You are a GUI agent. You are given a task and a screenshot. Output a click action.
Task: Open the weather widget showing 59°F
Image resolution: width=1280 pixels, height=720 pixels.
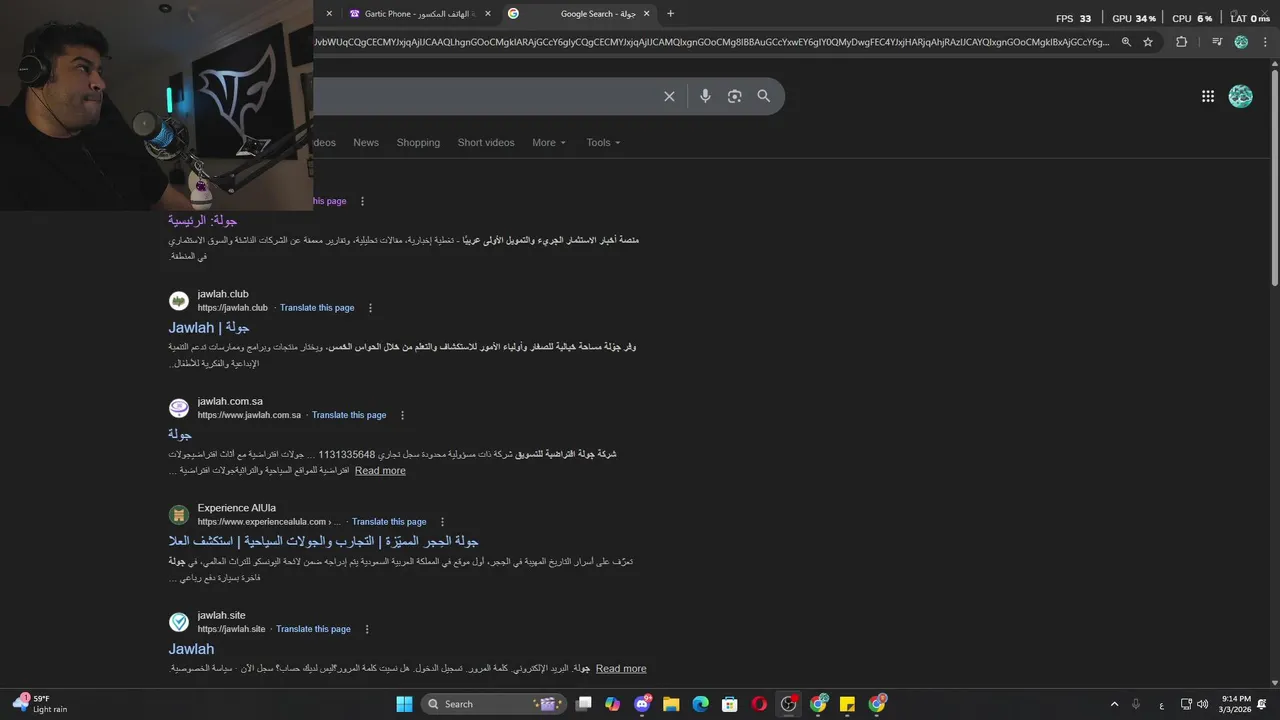pos(42,704)
